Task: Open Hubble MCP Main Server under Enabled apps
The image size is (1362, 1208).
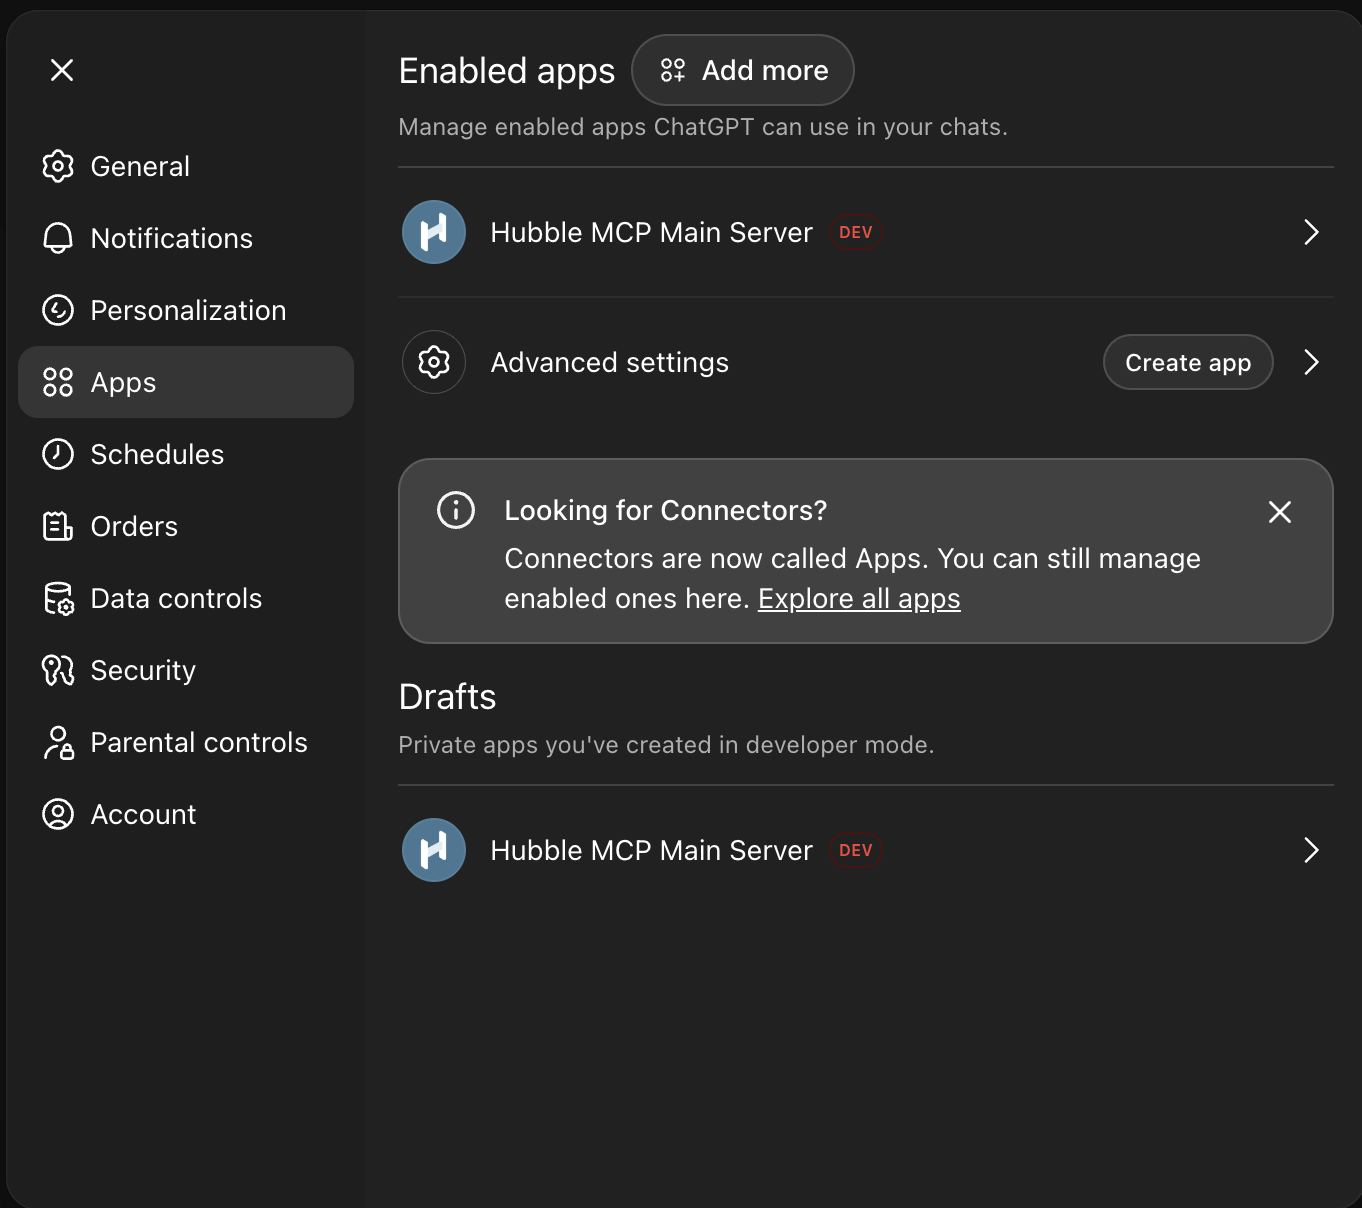Action: [x=866, y=232]
